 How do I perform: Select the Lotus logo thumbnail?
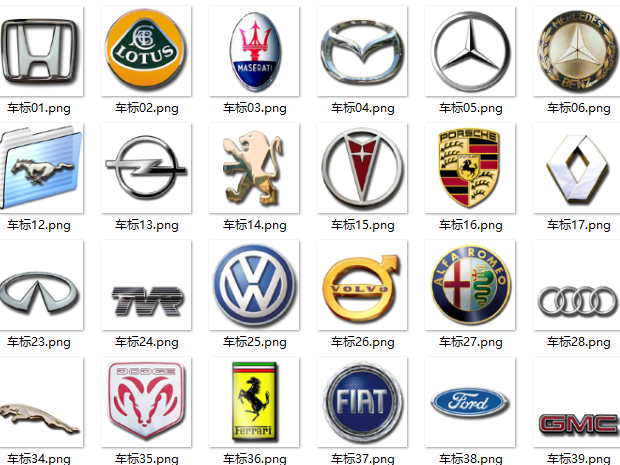tap(146, 51)
